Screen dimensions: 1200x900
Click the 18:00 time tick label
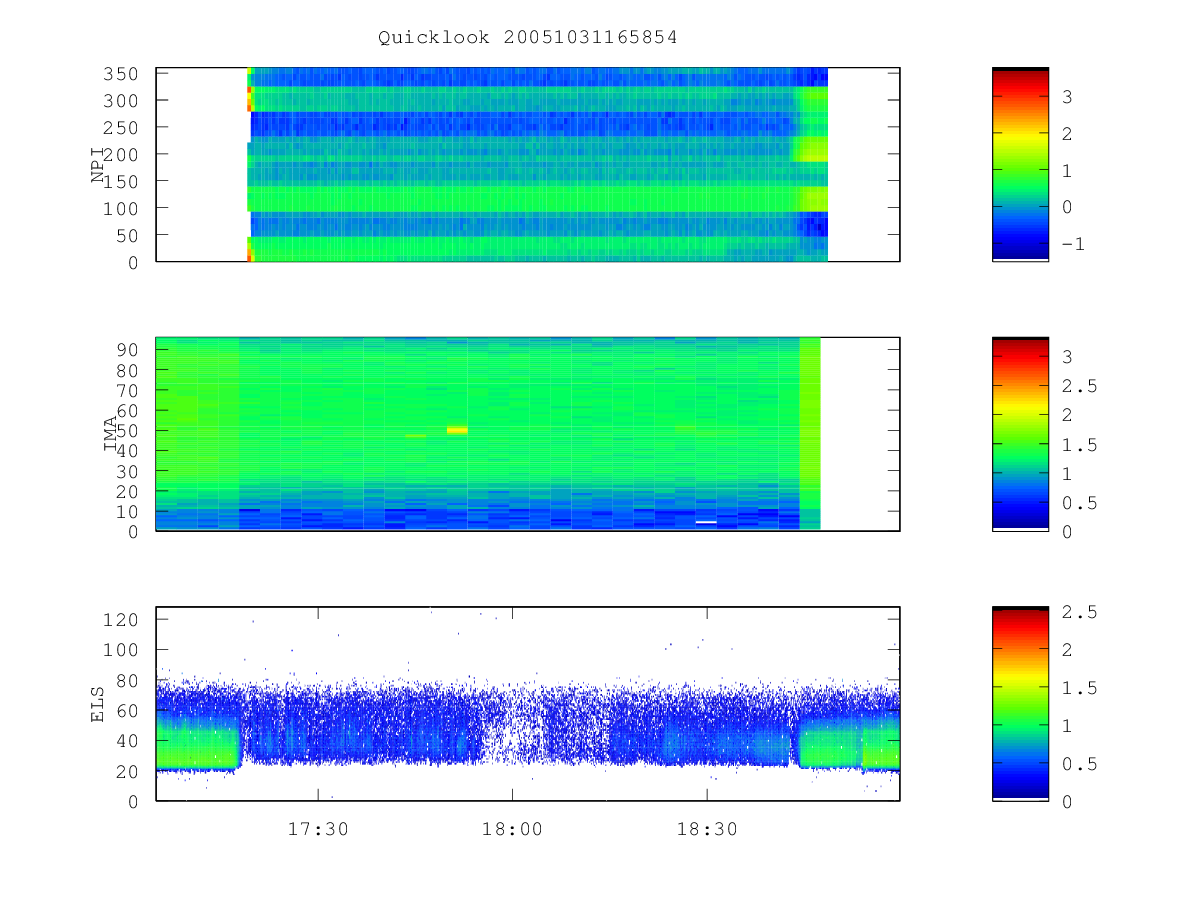(512, 828)
